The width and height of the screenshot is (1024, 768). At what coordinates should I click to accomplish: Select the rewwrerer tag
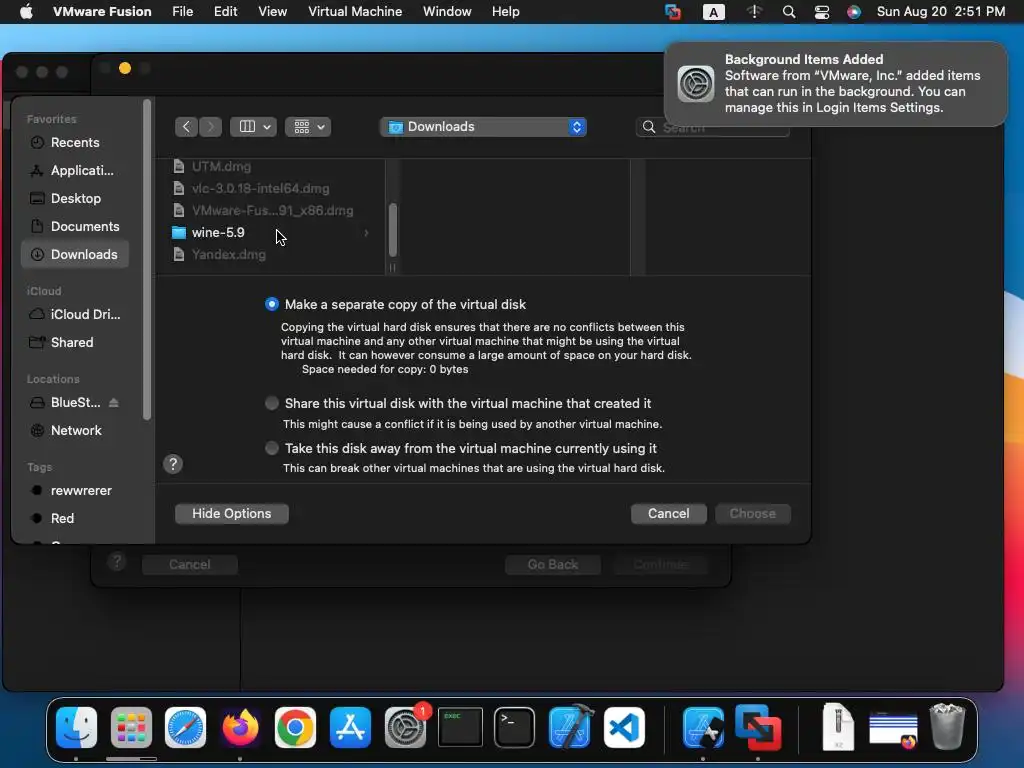tap(75, 490)
